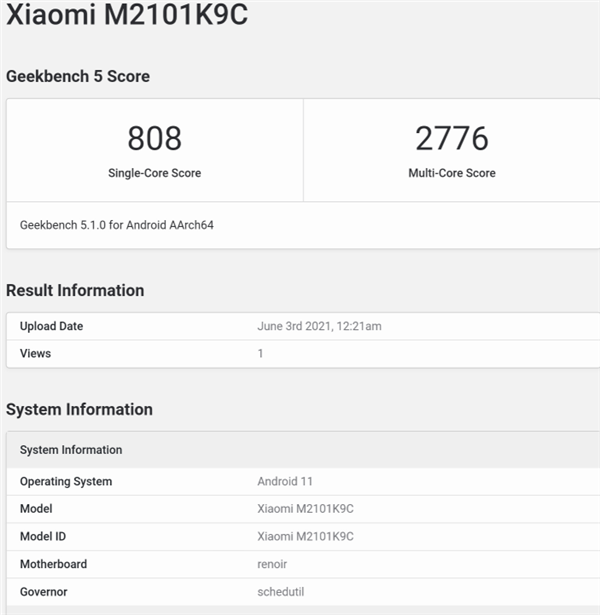Click the large 'System Information' section heading
The image size is (600, 615).
(x=79, y=409)
